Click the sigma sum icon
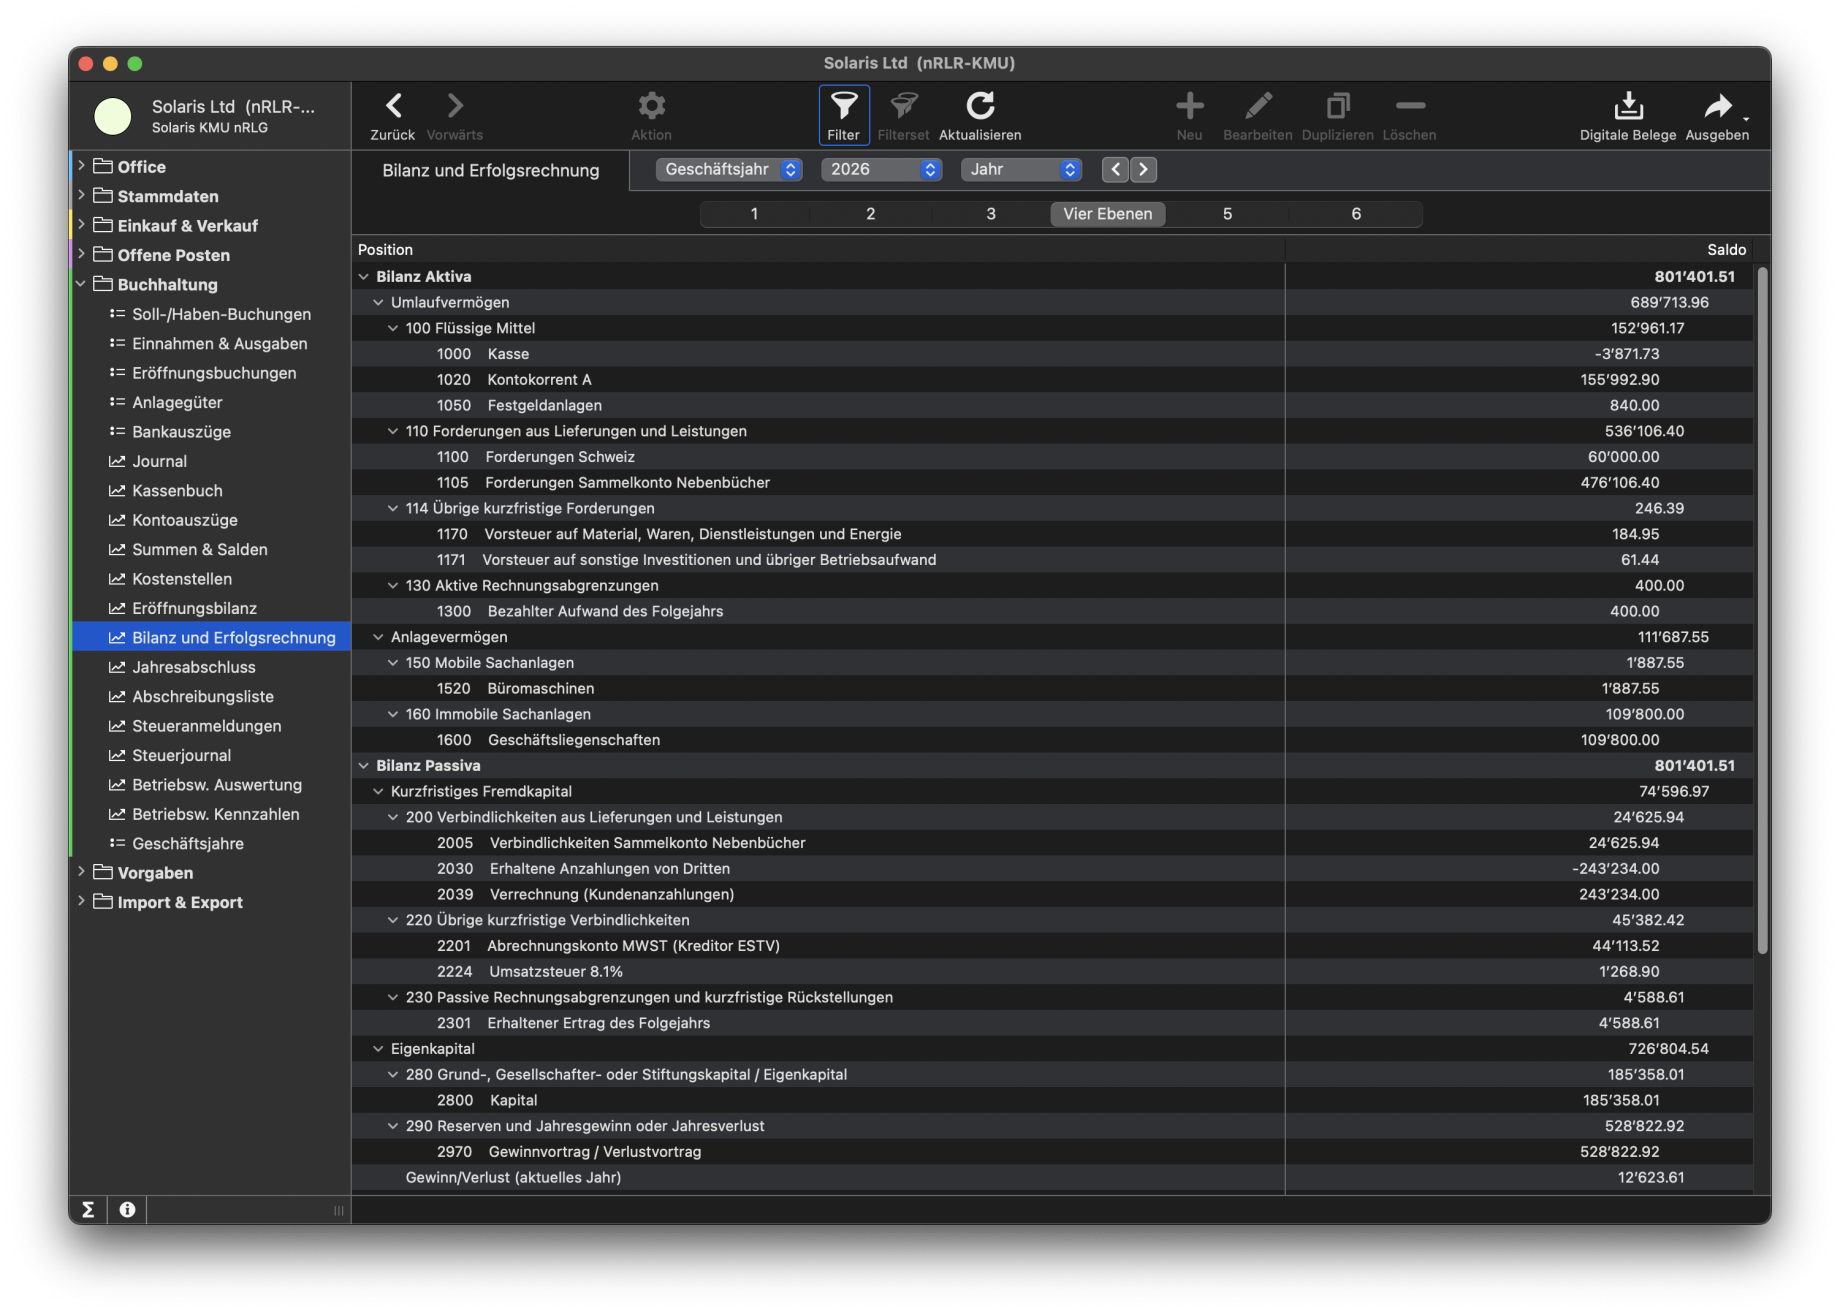 [88, 1210]
